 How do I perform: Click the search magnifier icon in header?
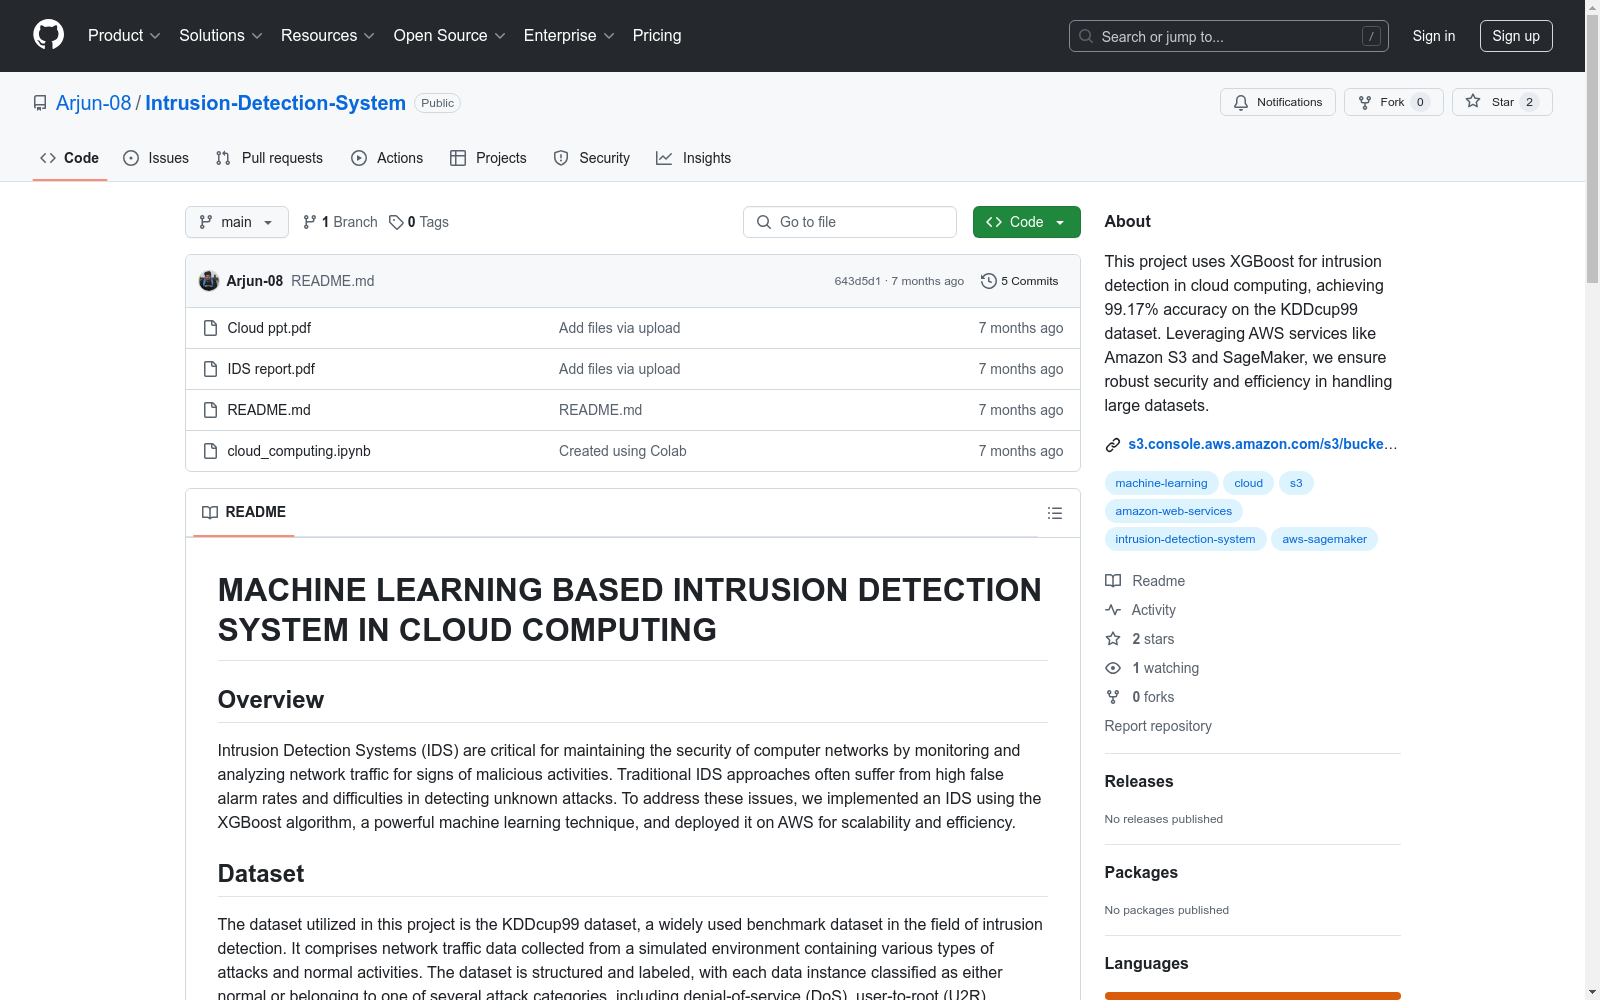(1086, 36)
